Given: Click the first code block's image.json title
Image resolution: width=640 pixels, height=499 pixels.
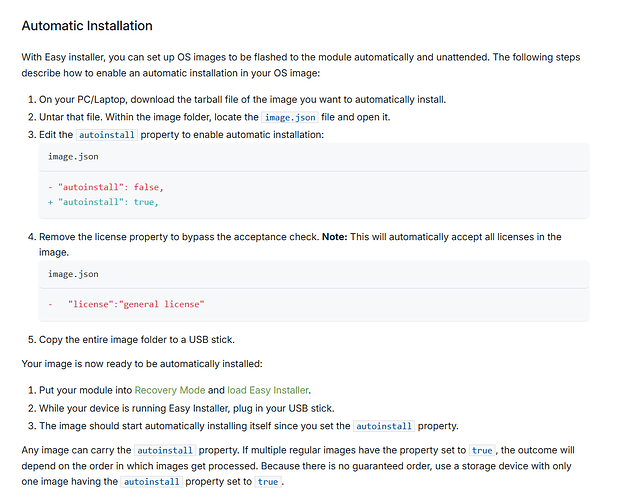Looking at the screenshot, I should click(73, 157).
